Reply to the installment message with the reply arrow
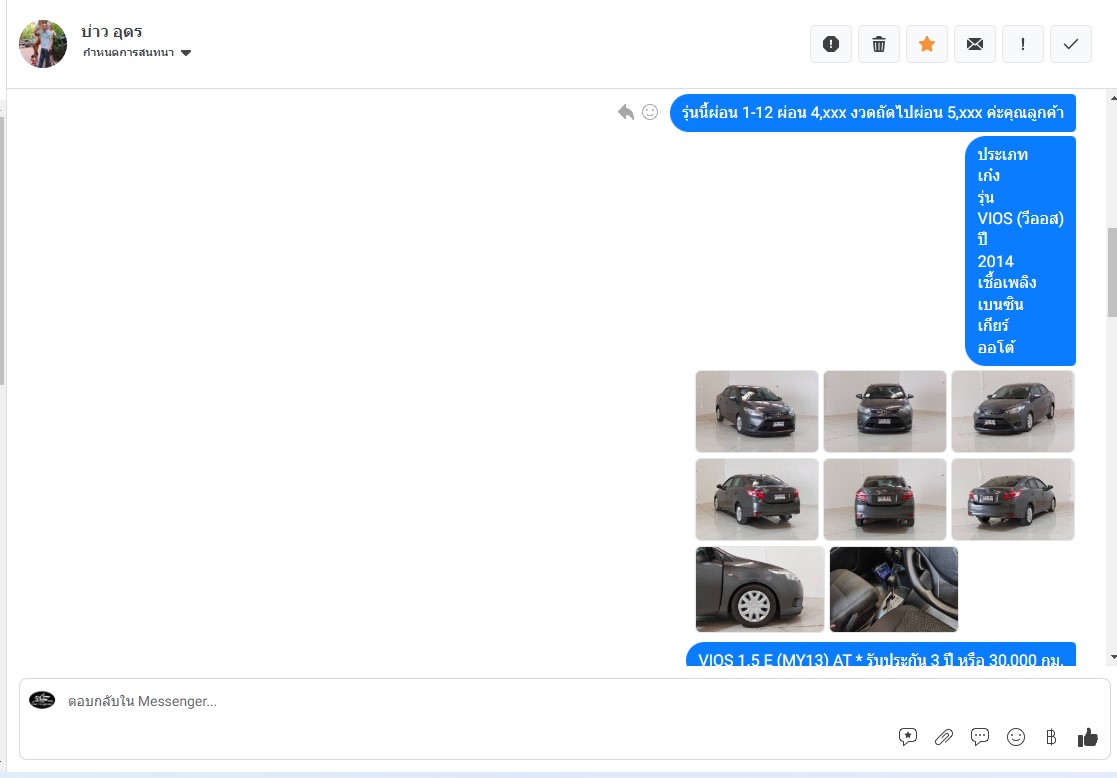1117x778 pixels. click(x=625, y=112)
